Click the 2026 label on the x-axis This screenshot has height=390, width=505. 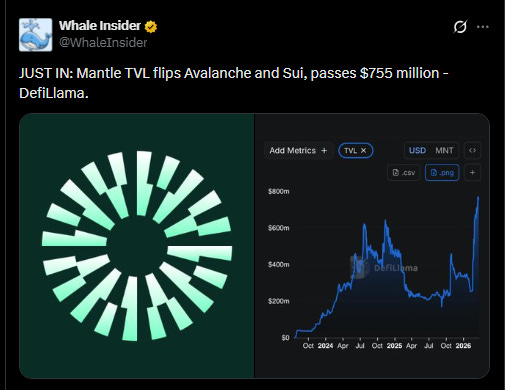(463, 346)
